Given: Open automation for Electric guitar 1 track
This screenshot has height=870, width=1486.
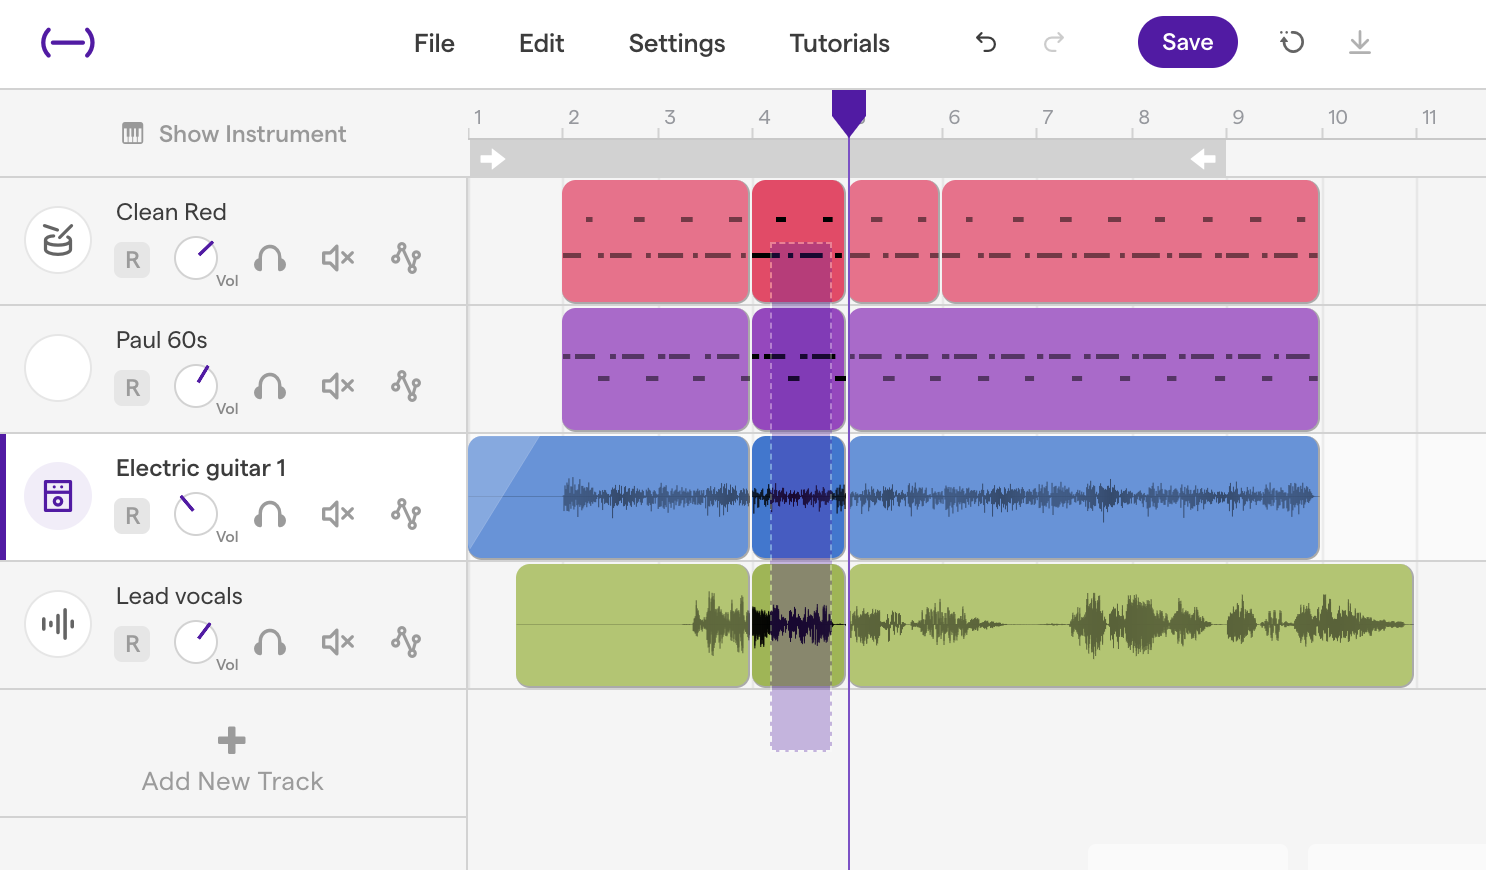Looking at the screenshot, I should pyautogui.click(x=406, y=514).
